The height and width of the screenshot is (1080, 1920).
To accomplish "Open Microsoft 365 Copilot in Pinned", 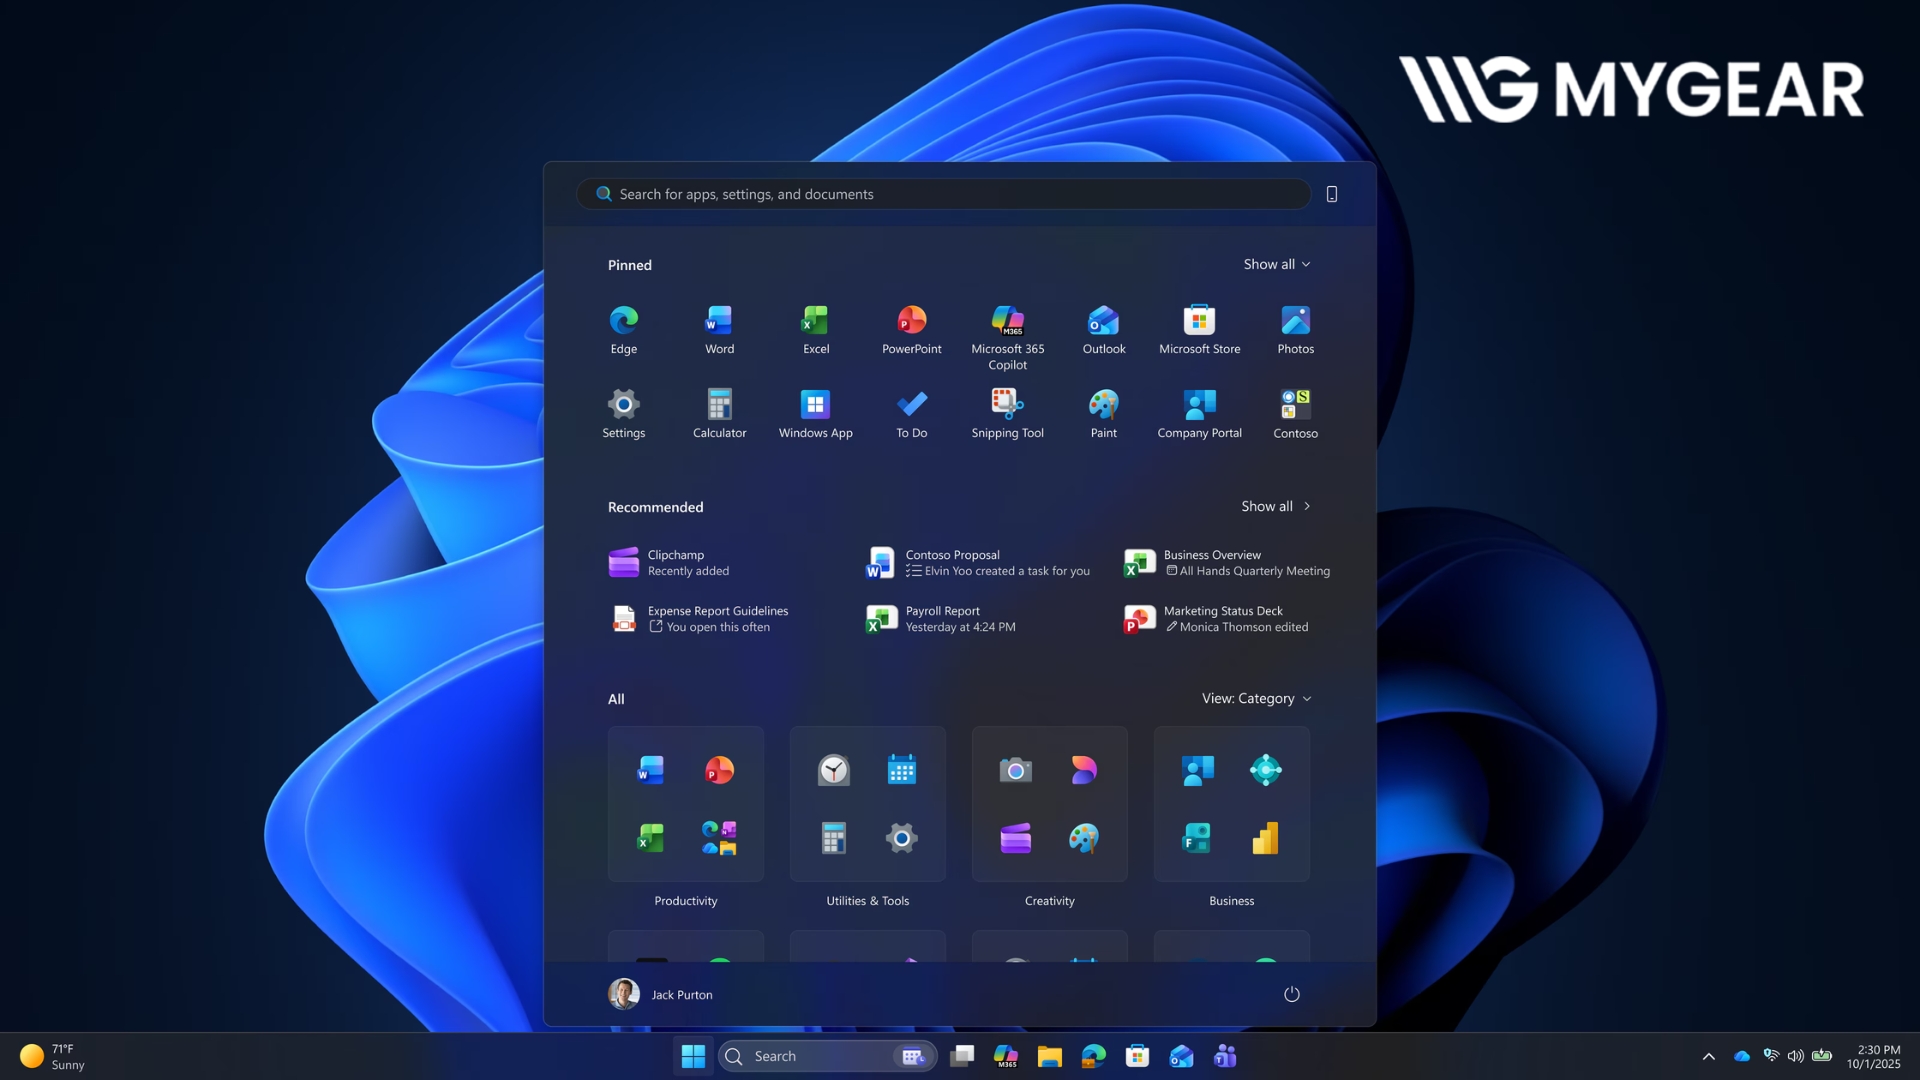I will [1007, 337].
